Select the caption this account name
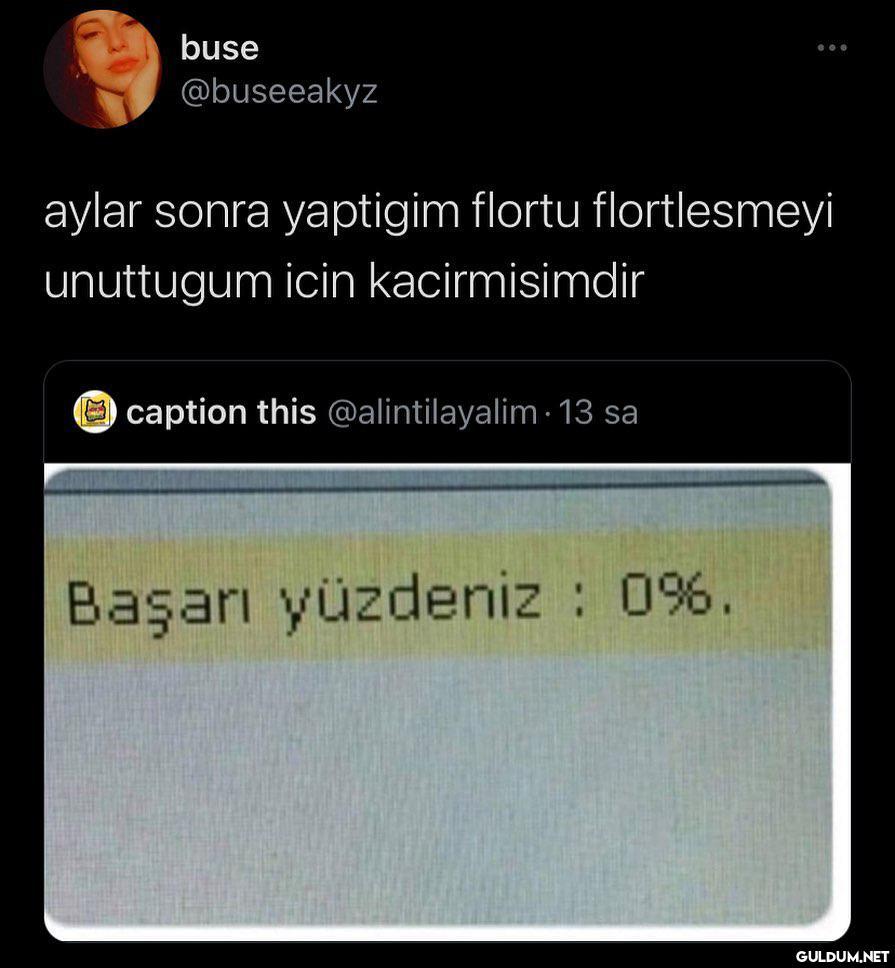 (x=221, y=412)
